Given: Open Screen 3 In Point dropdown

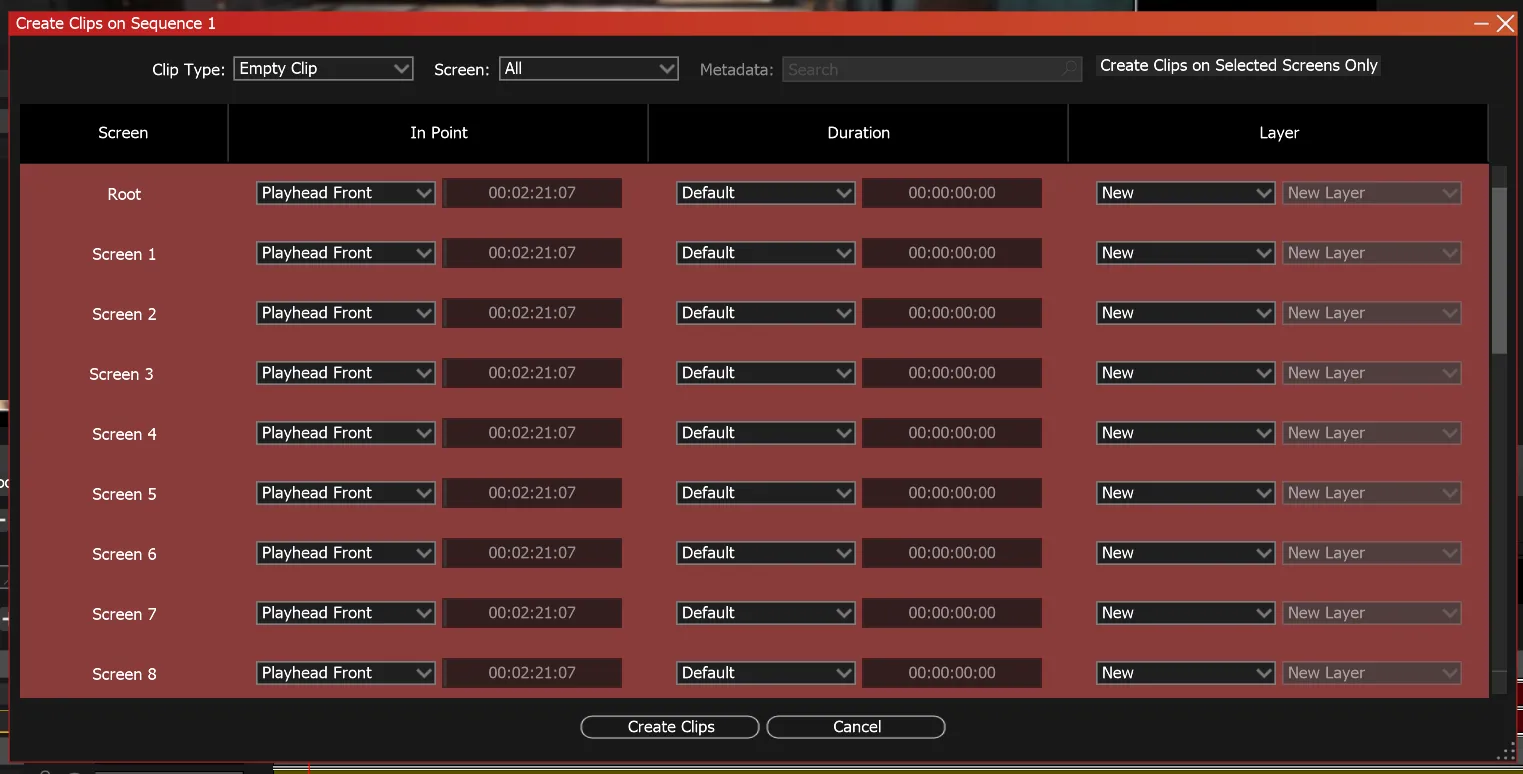Looking at the screenshot, I should (346, 373).
